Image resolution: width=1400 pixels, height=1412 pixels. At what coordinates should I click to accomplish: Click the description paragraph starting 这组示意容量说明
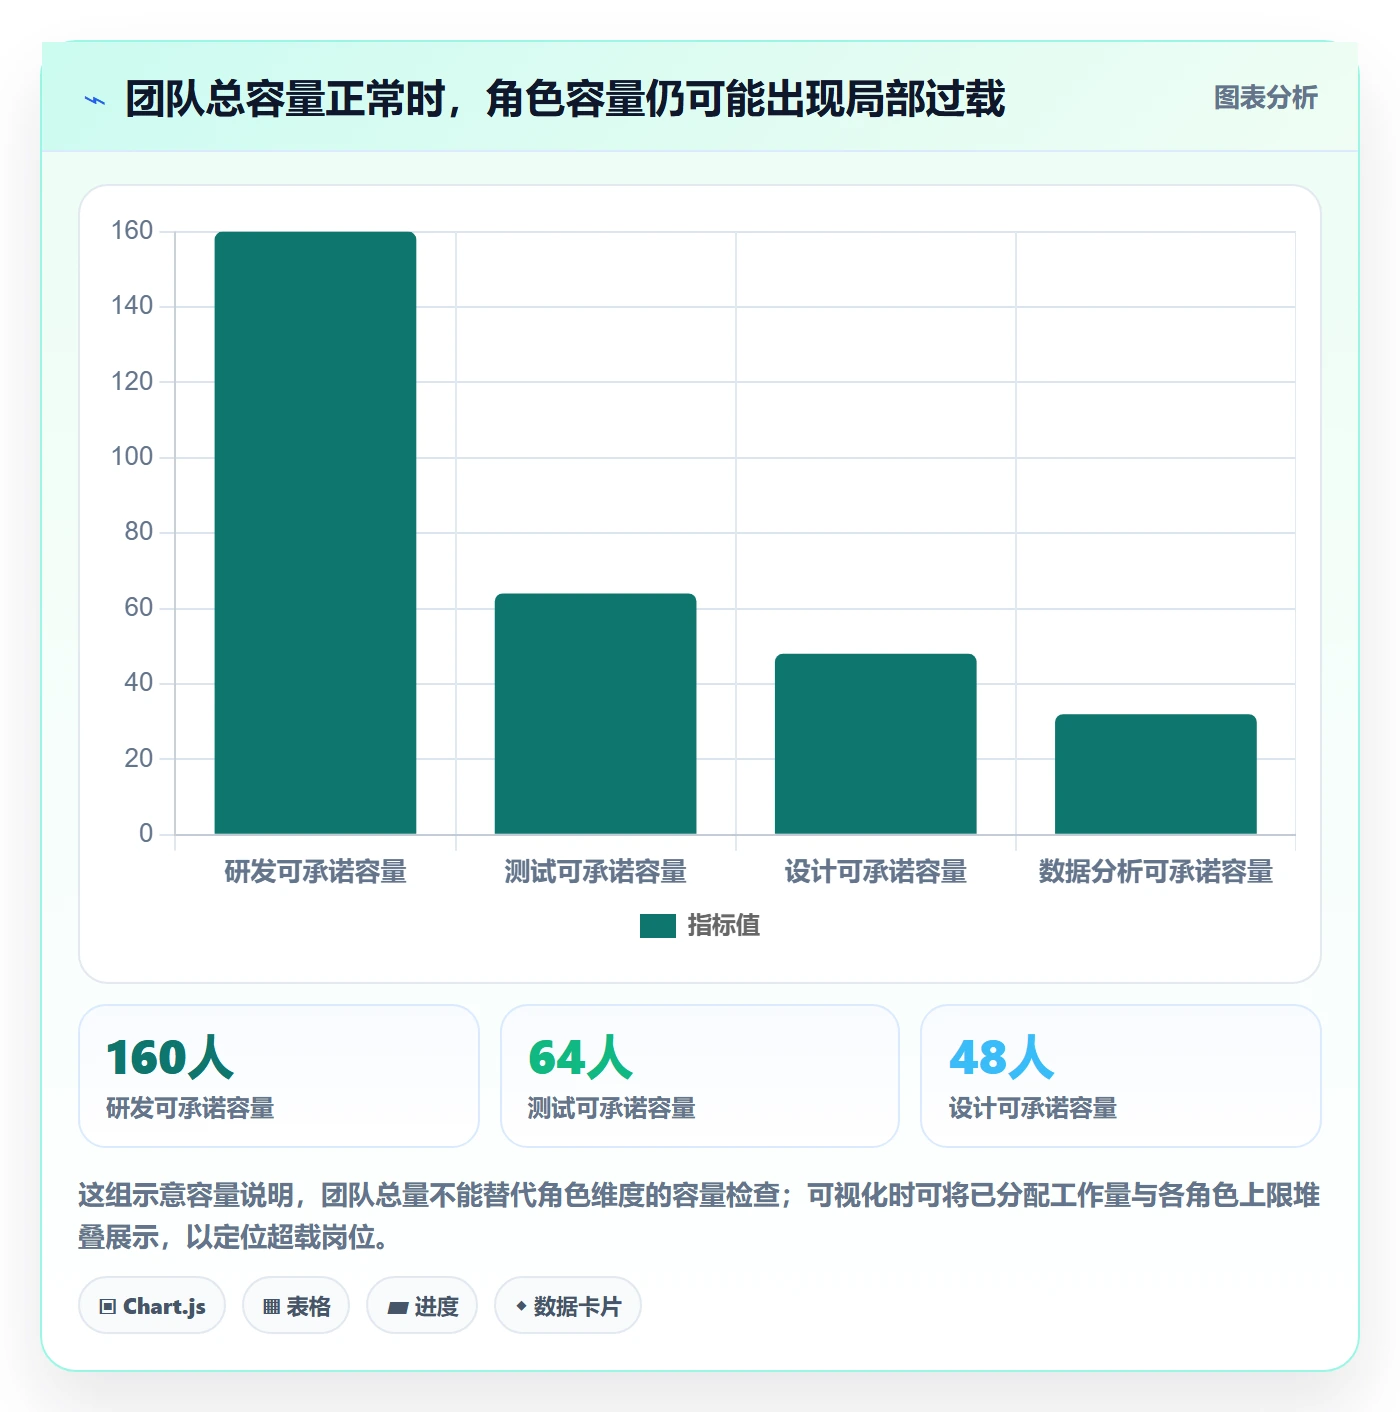(699, 1216)
